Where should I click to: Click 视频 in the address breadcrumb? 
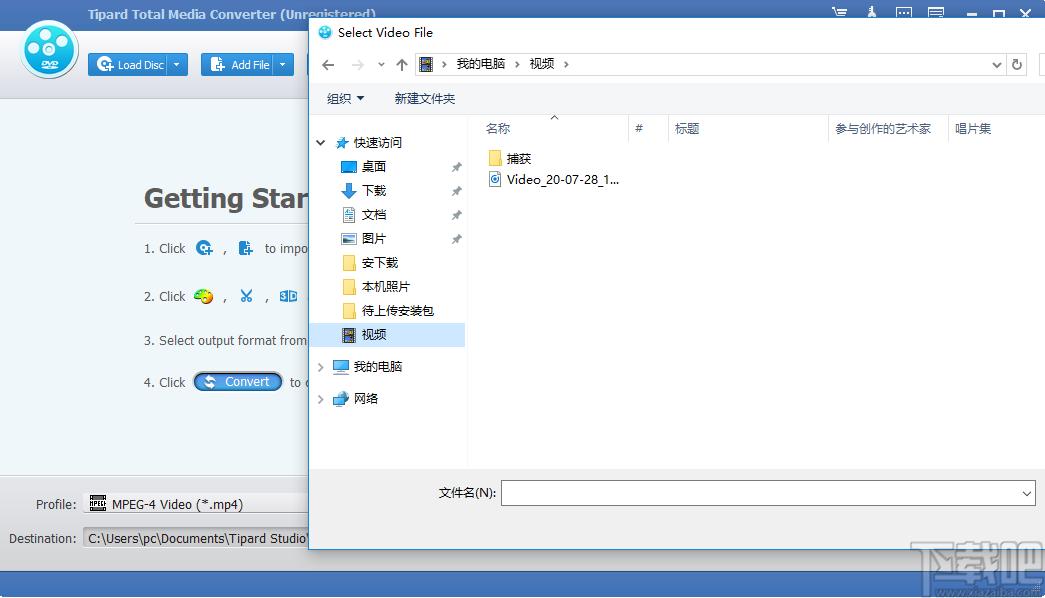(542, 64)
